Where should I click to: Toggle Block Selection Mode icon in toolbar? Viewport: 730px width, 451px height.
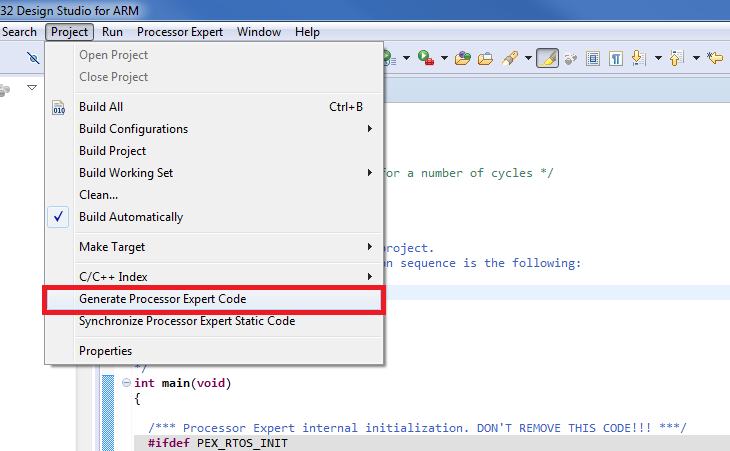pyautogui.click(x=593, y=58)
